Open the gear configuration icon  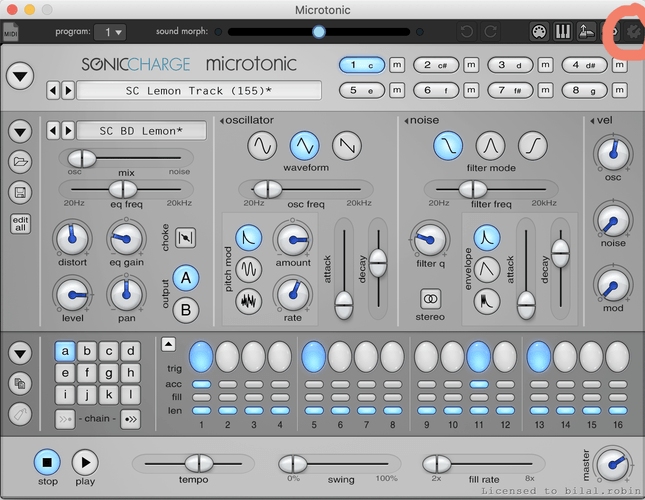pyautogui.click(x=633, y=32)
